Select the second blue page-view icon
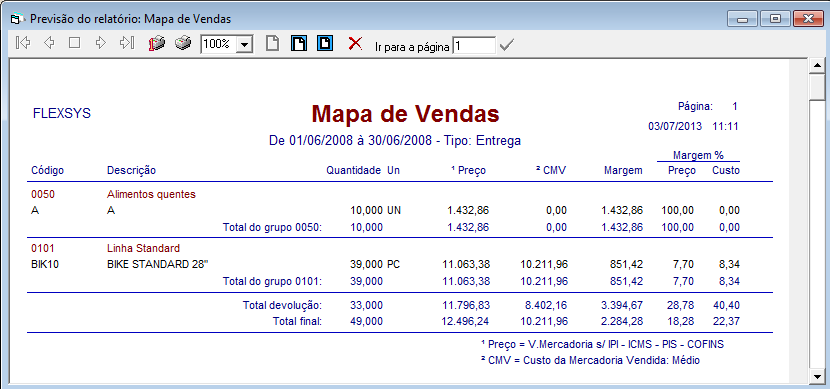Screen dimensions: 830x389 (325, 43)
